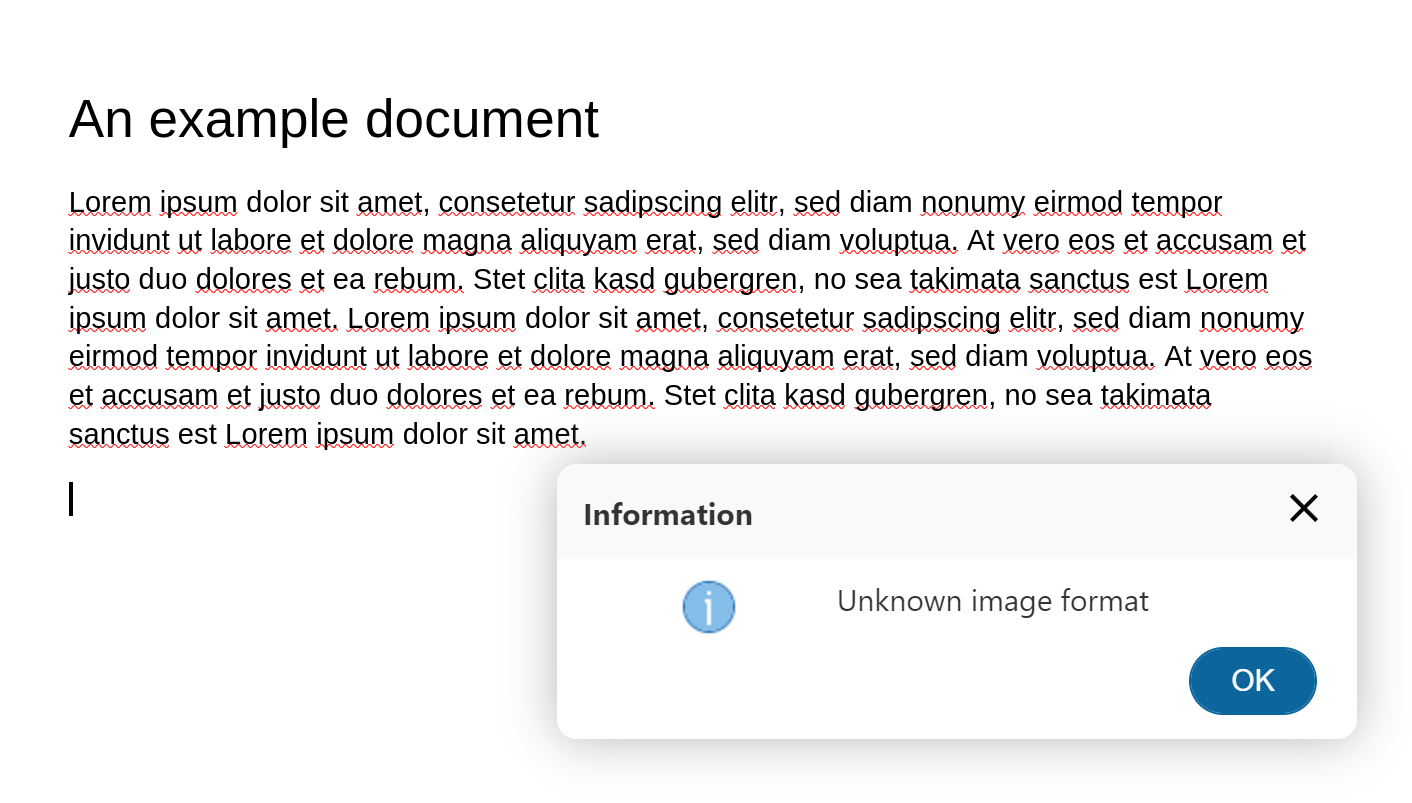Click "ipsum" at the start of the fourth line
The width and height of the screenshot is (1412, 803).
(107, 319)
